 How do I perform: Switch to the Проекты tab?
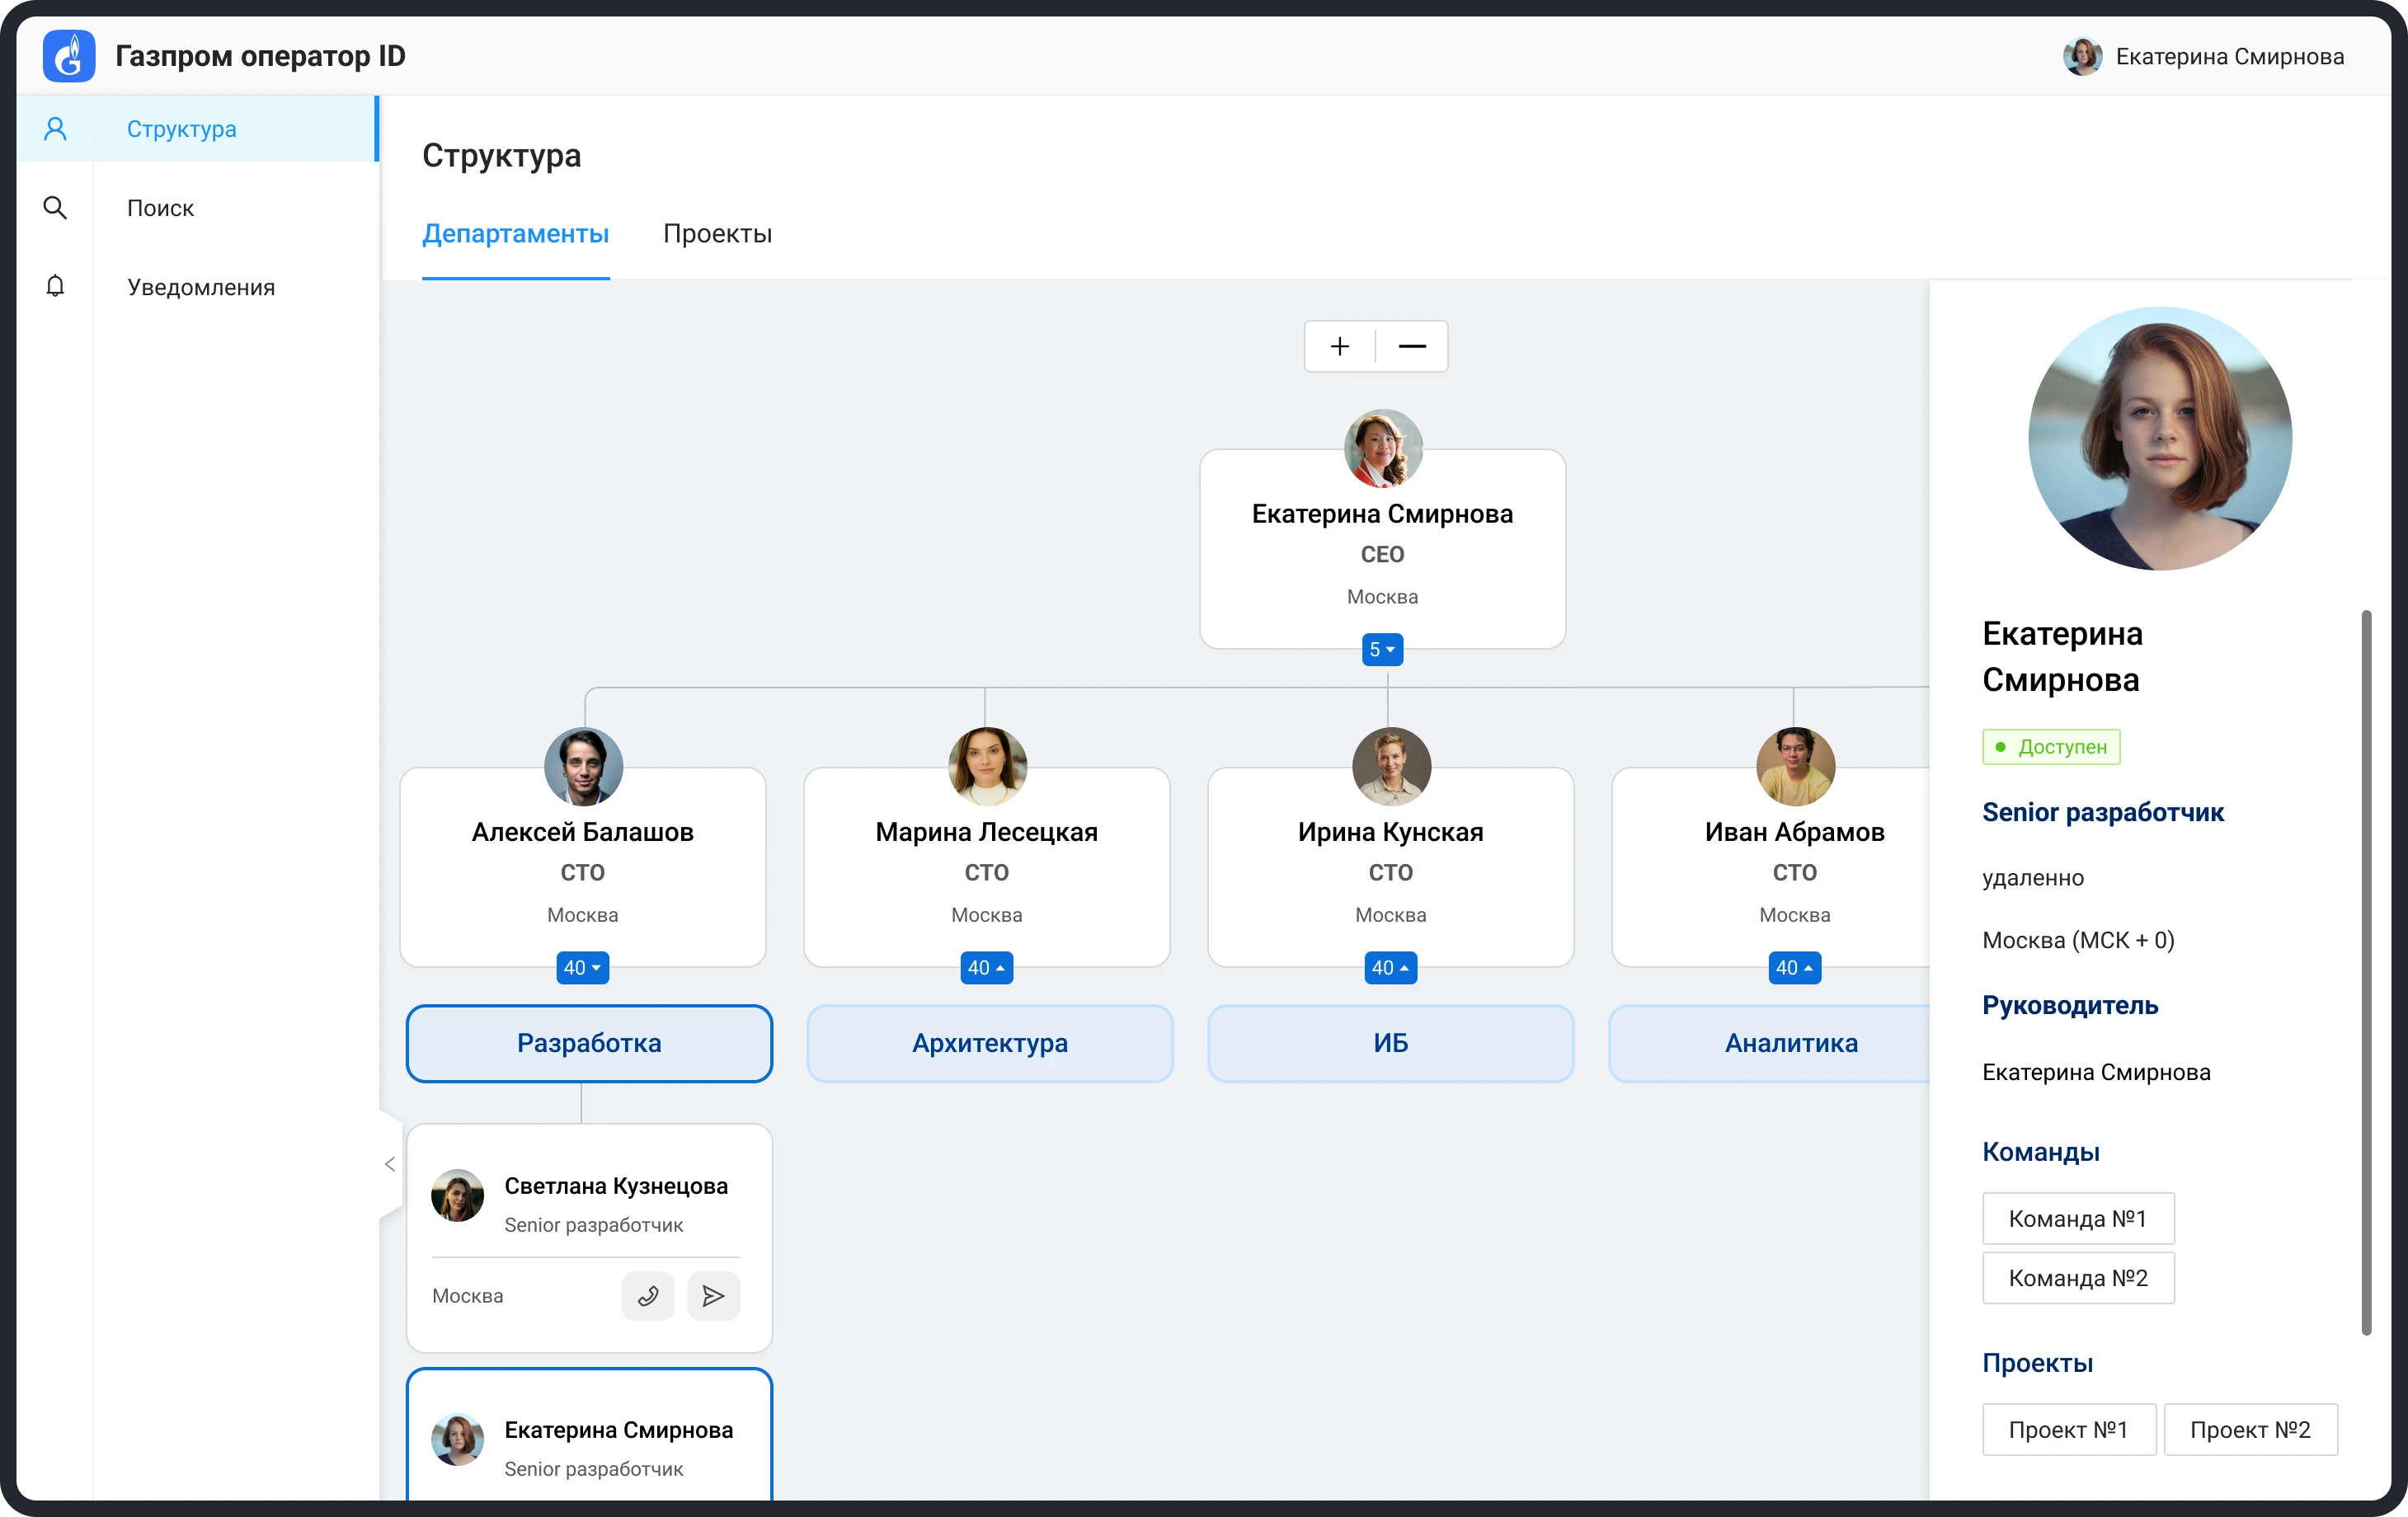click(718, 234)
